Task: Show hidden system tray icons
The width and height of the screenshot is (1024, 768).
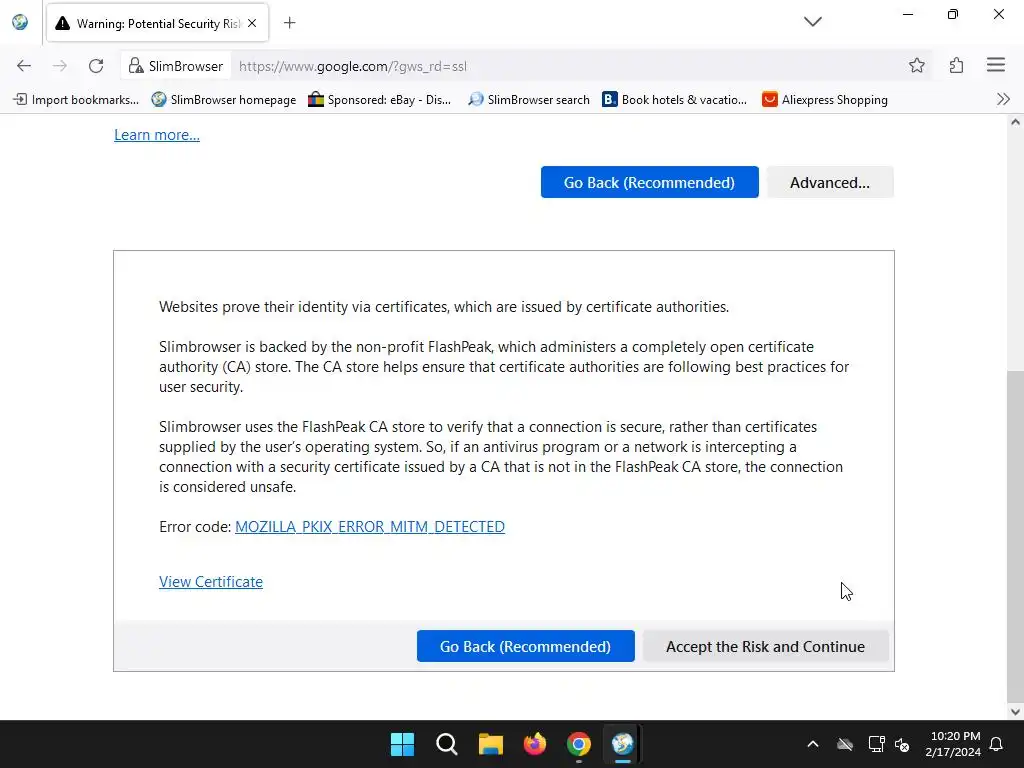Action: pos(812,744)
